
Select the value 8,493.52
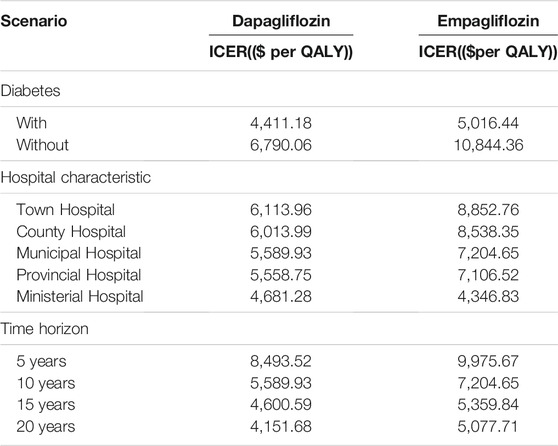[x=281, y=361]
